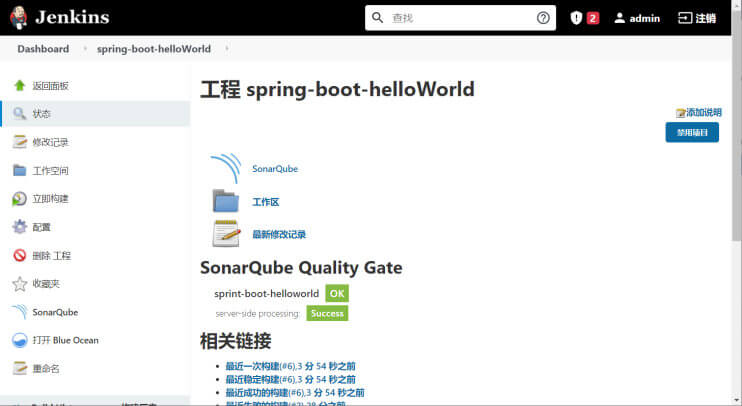Click the magnifier icon in search box
Viewport: 742px width, 406px height.
click(x=377, y=18)
